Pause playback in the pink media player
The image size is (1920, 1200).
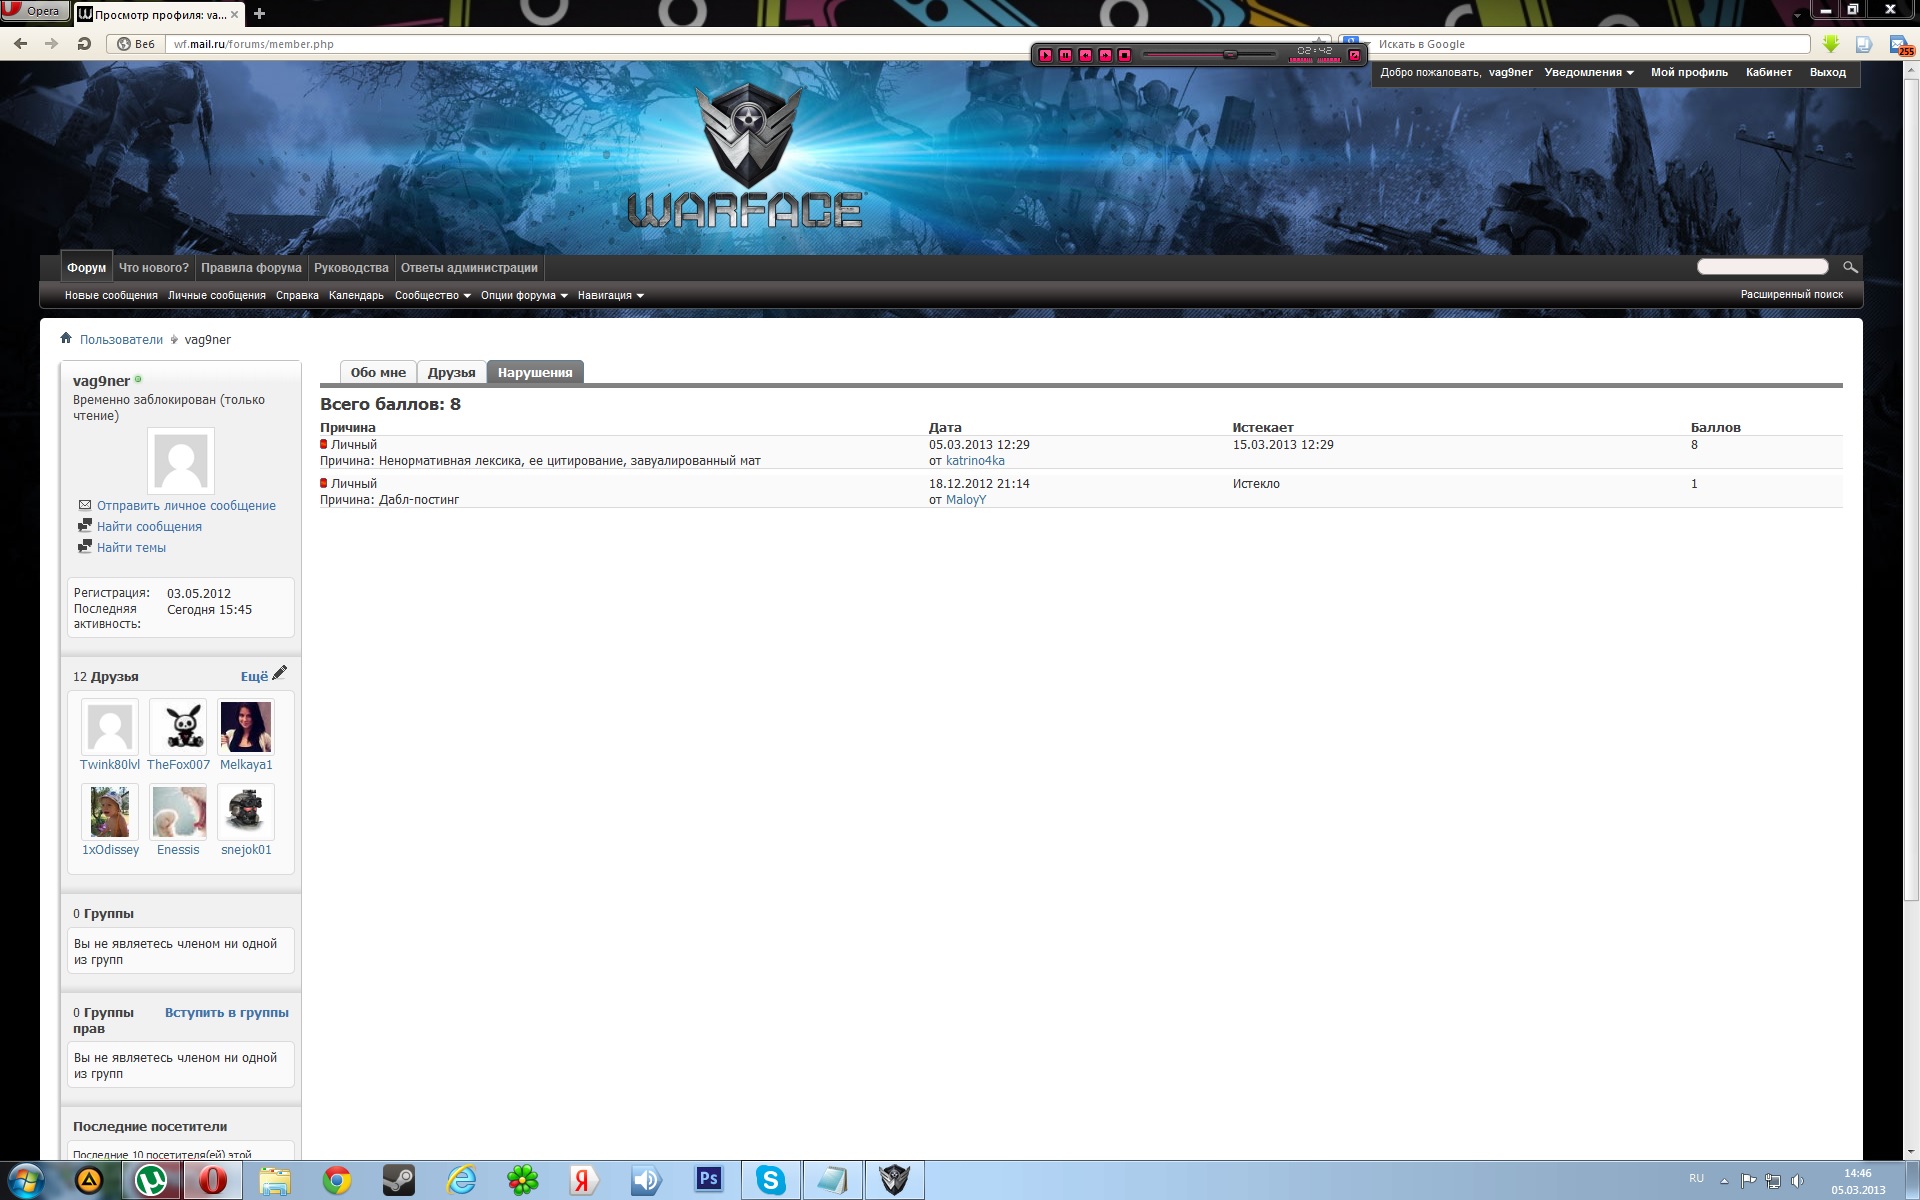click(x=1065, y=55)
